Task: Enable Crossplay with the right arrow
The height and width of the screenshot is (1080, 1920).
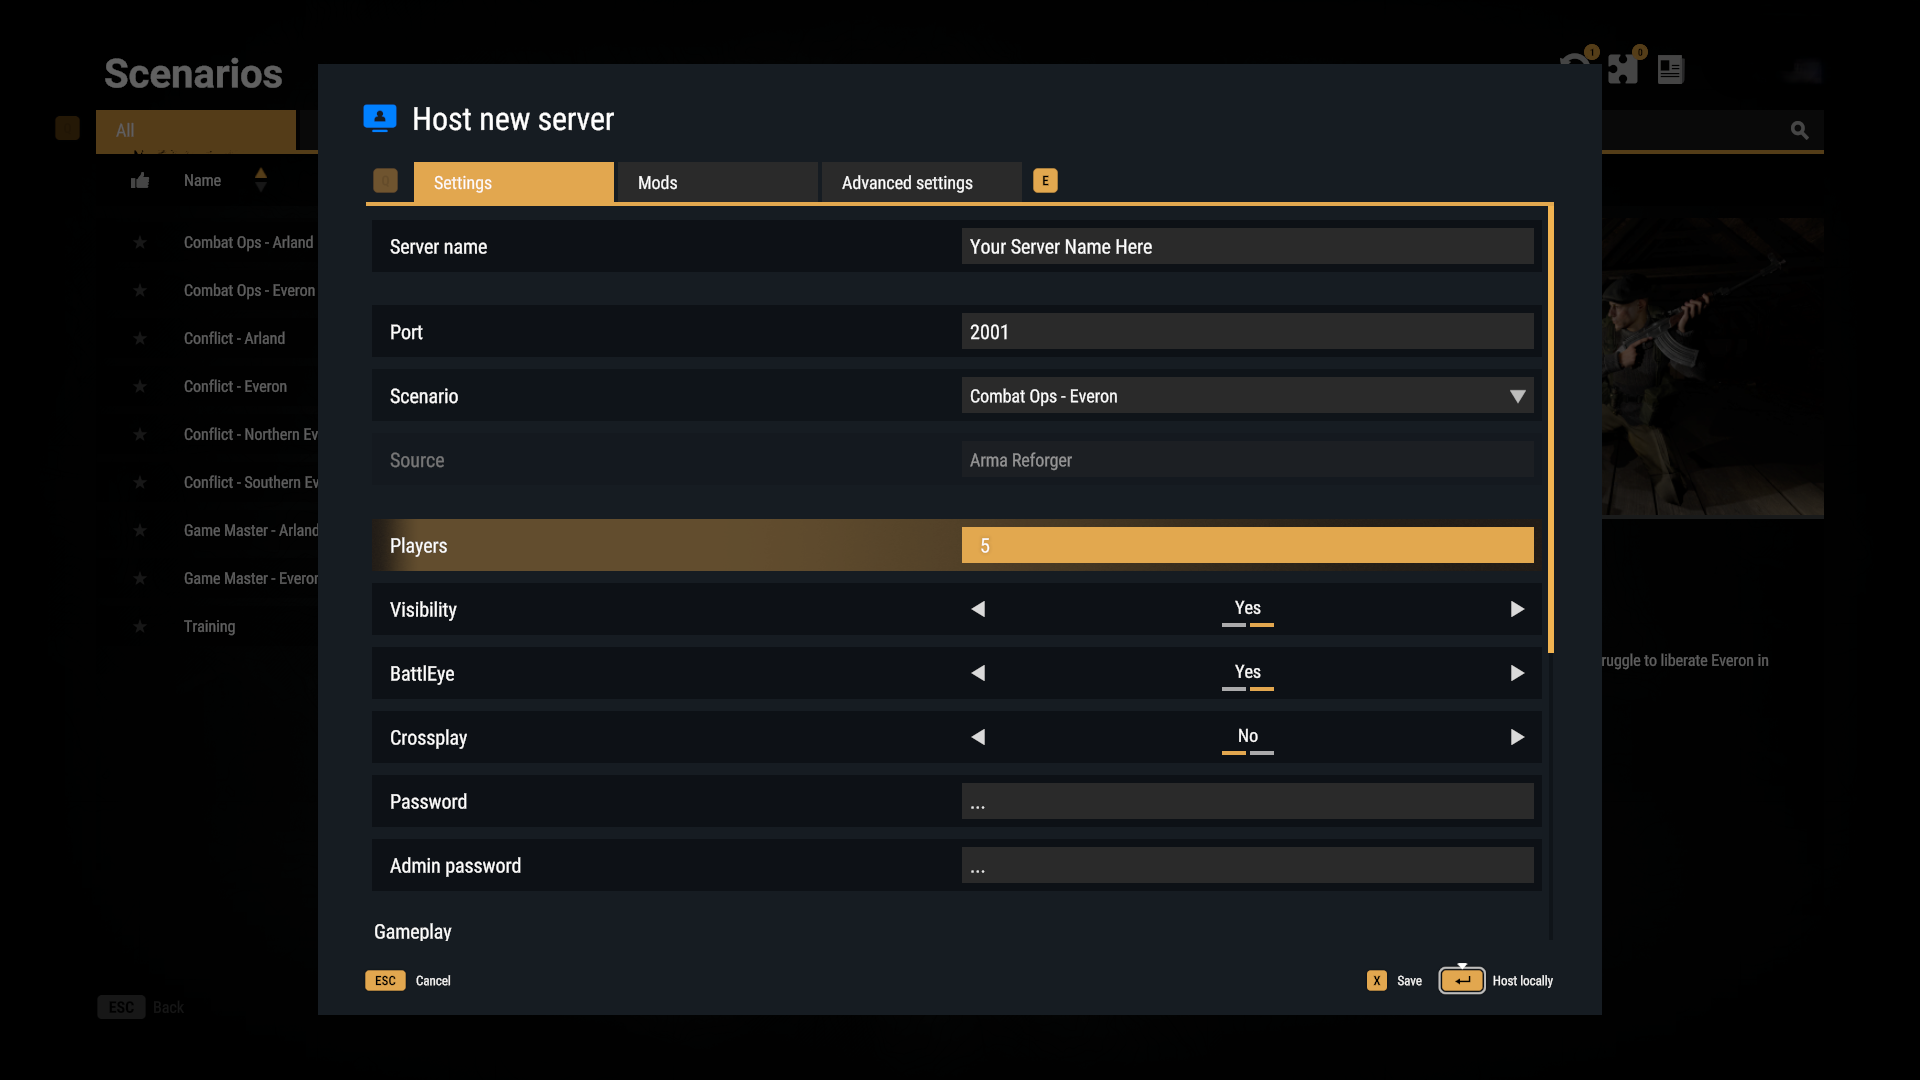Action: (x=1517, y=737)
